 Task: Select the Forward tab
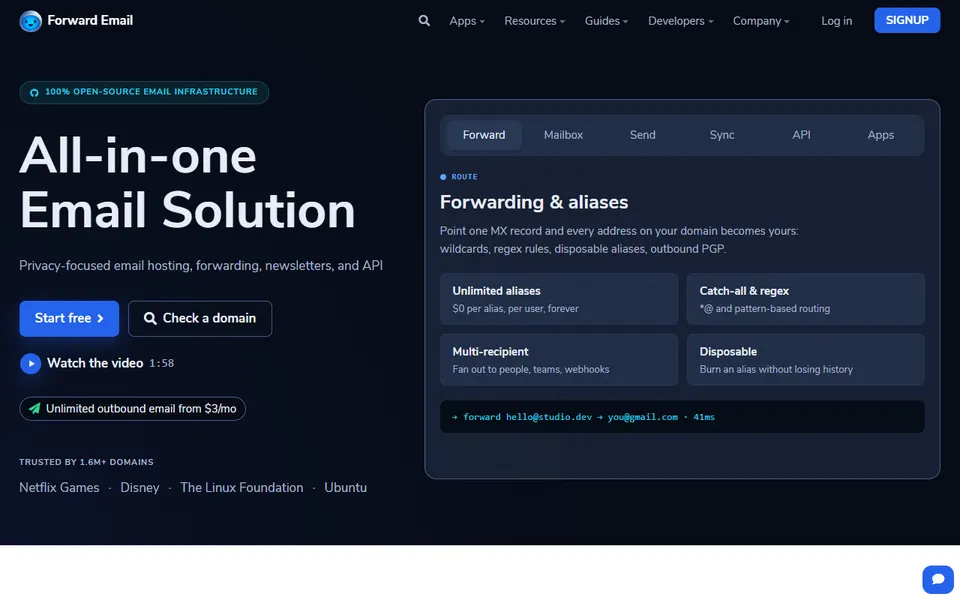click(x=484, y=135)
